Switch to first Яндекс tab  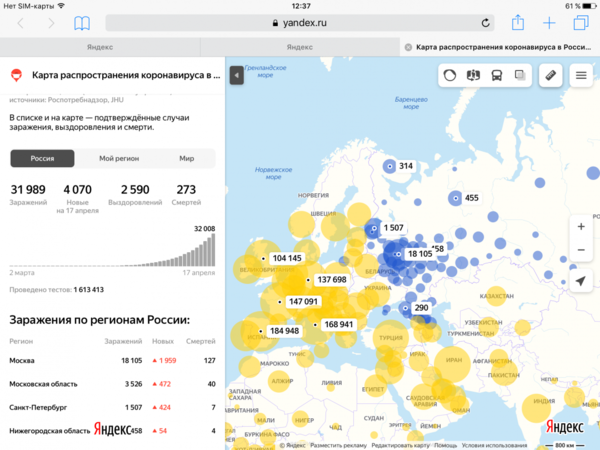[x=100, y=47]
